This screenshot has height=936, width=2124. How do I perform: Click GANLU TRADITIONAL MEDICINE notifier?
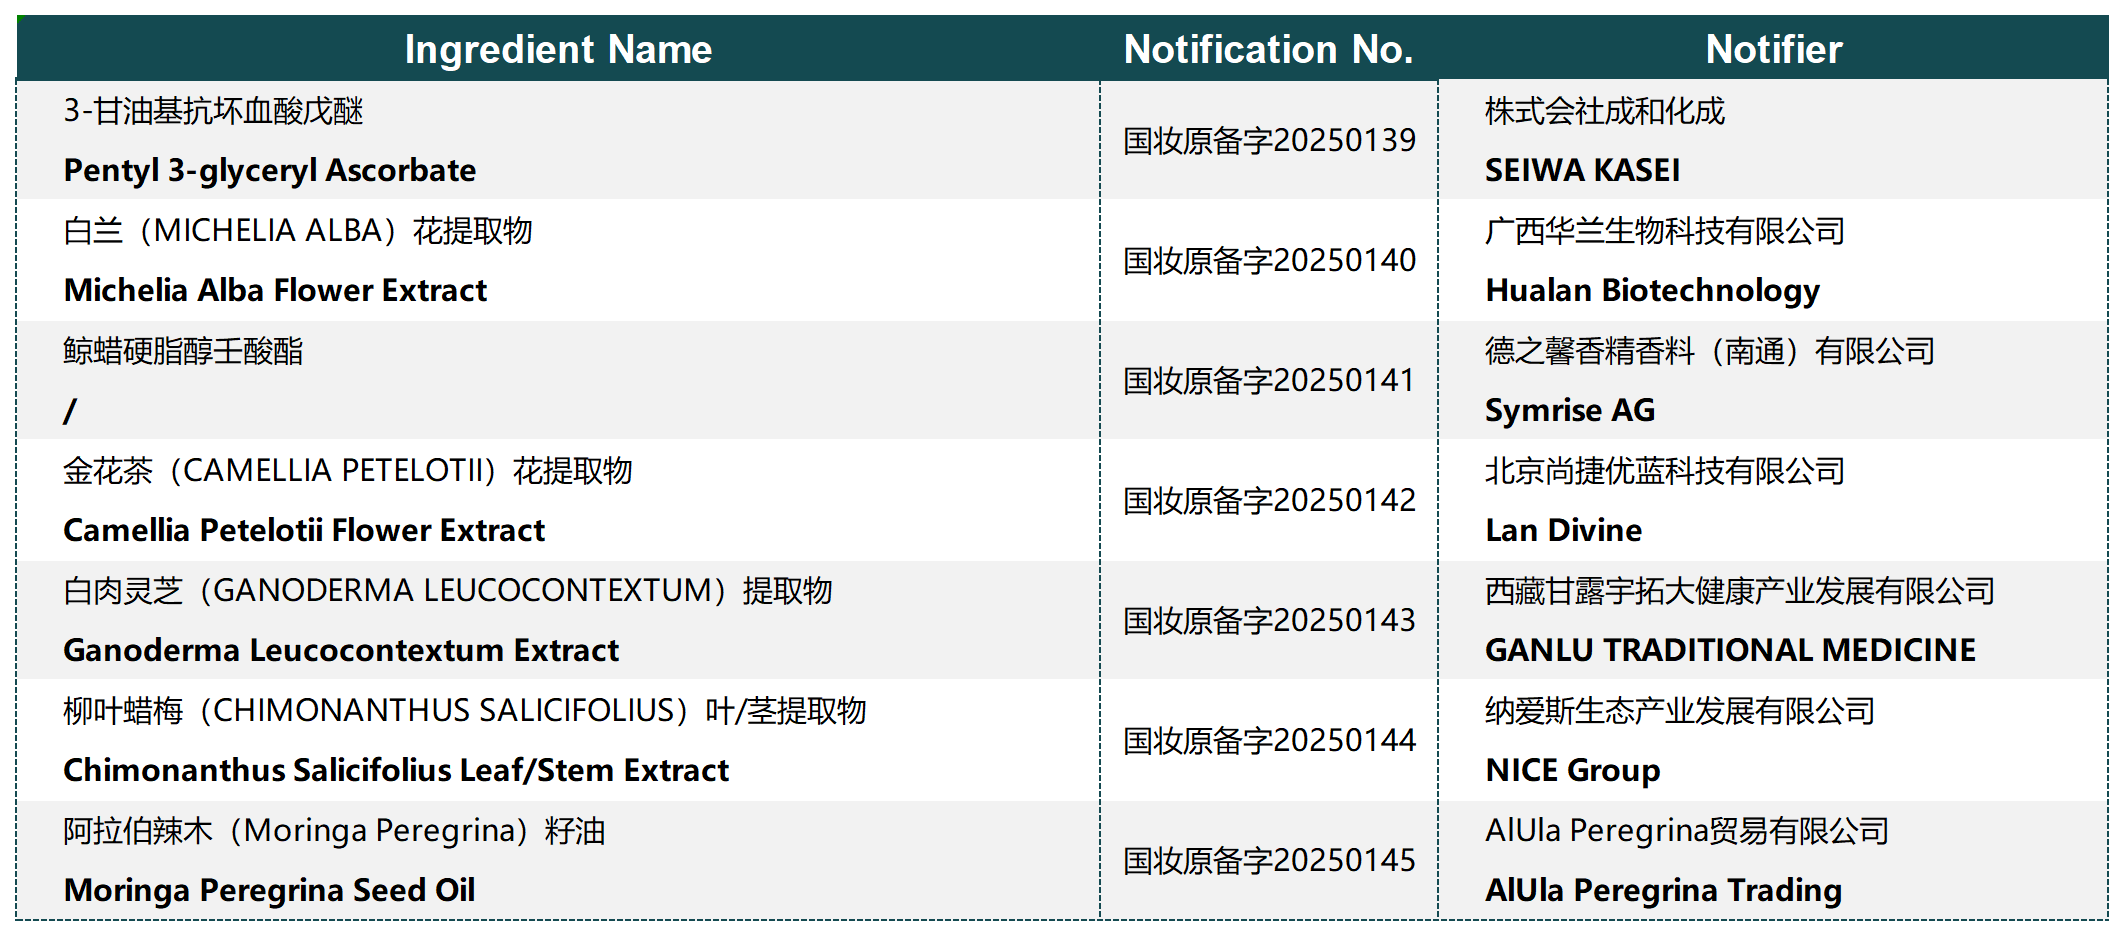tap(1730, 650)
